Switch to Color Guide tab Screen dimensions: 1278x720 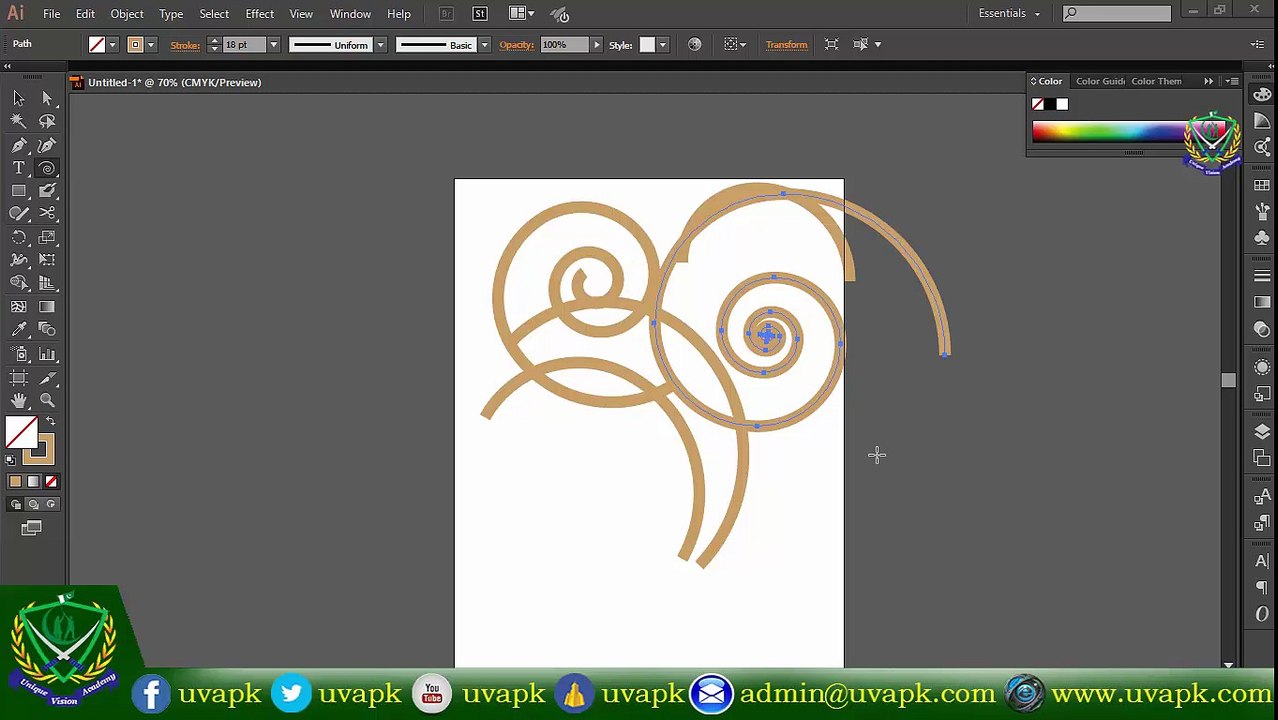pyautogui.click(x=1100, y=81)
